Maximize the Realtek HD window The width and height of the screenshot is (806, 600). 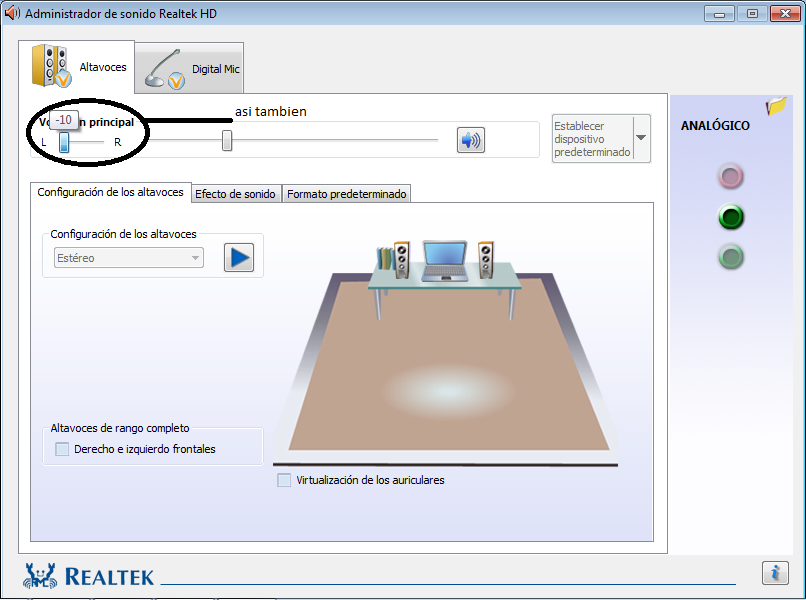pyautogui.click(x=752, y=14)
